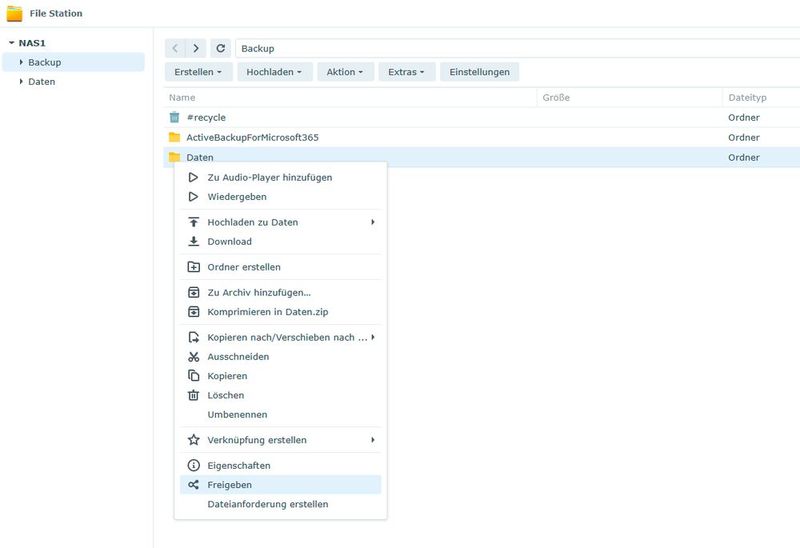Viewport: 800px width, 548px height.
Task: Select NAS1 root in sidebar tree
Action: click(32, 43)
